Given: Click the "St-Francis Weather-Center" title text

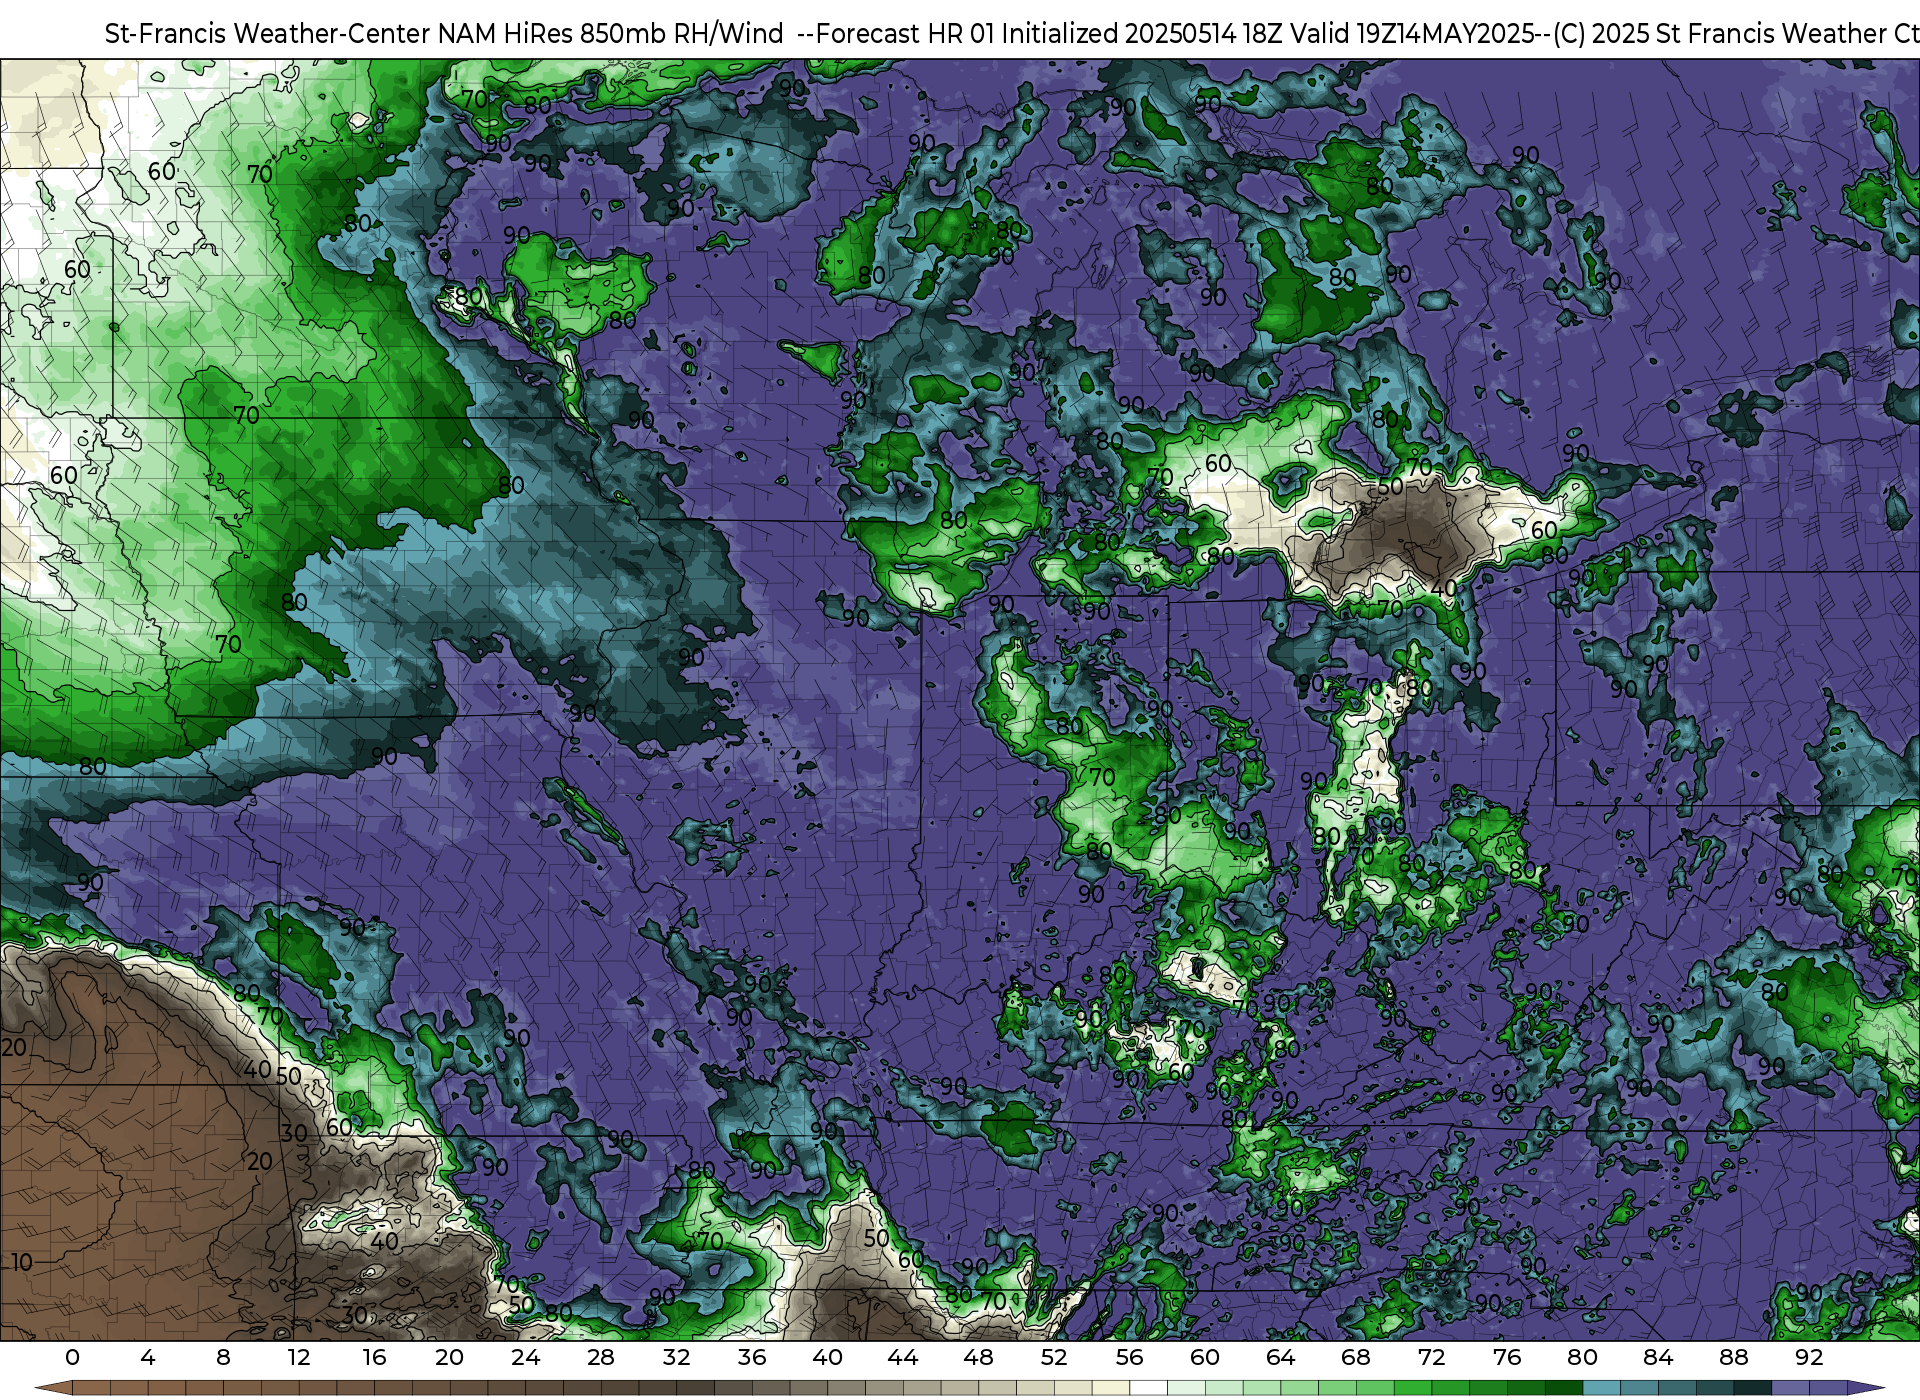Looking at the screenshot, I should pyautogui.click(x=268, y=34).
